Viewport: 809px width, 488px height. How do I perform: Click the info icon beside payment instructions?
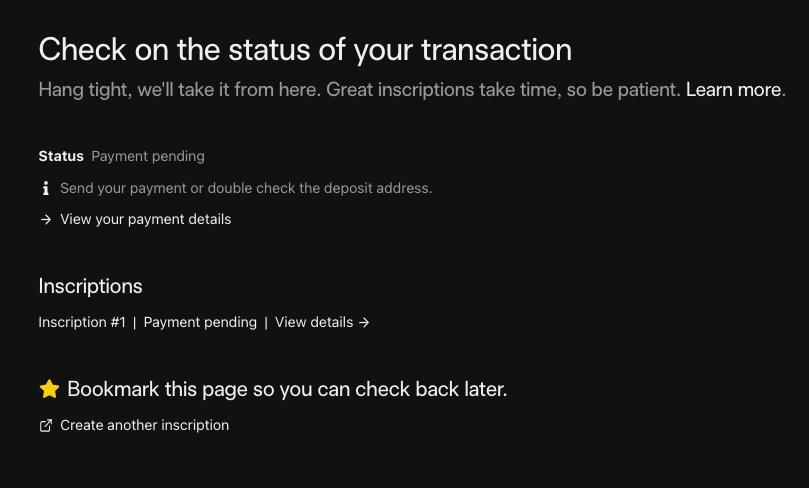coord(45,188)
